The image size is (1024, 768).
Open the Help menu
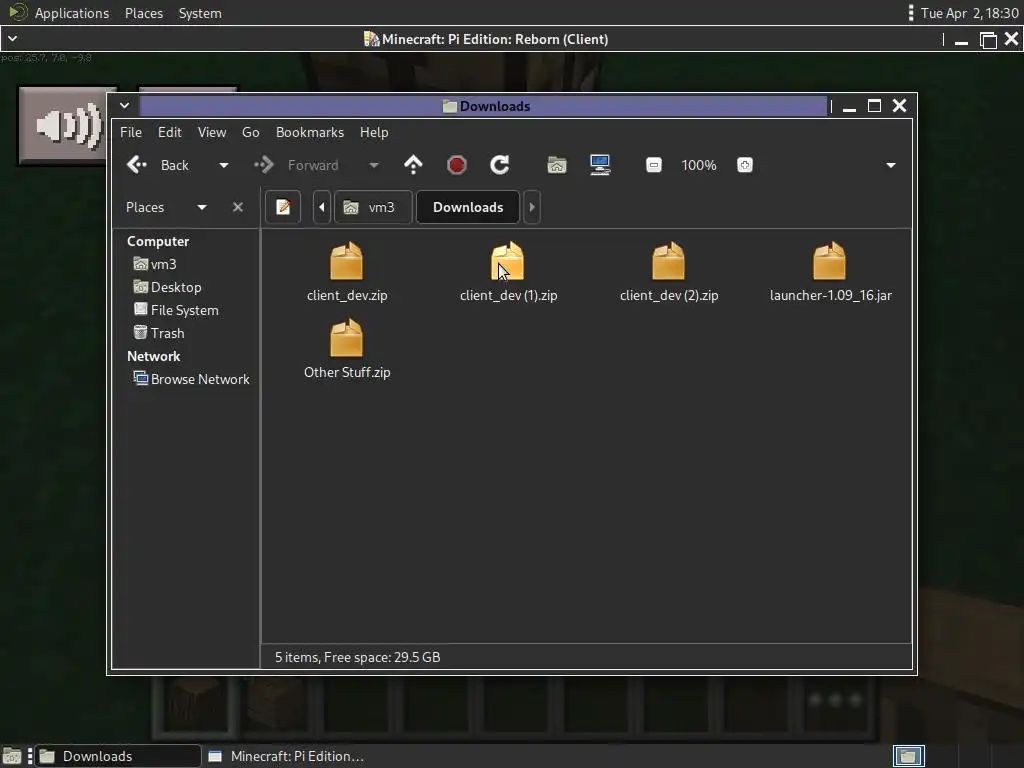(x=374, y=132)
